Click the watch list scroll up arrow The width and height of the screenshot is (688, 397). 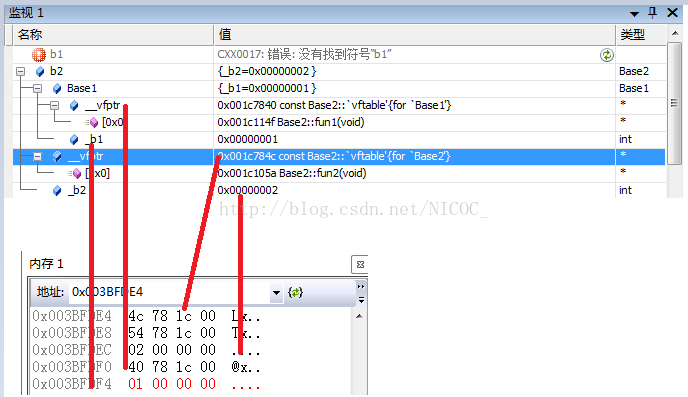pyautogui.click(x=675, y=33)
